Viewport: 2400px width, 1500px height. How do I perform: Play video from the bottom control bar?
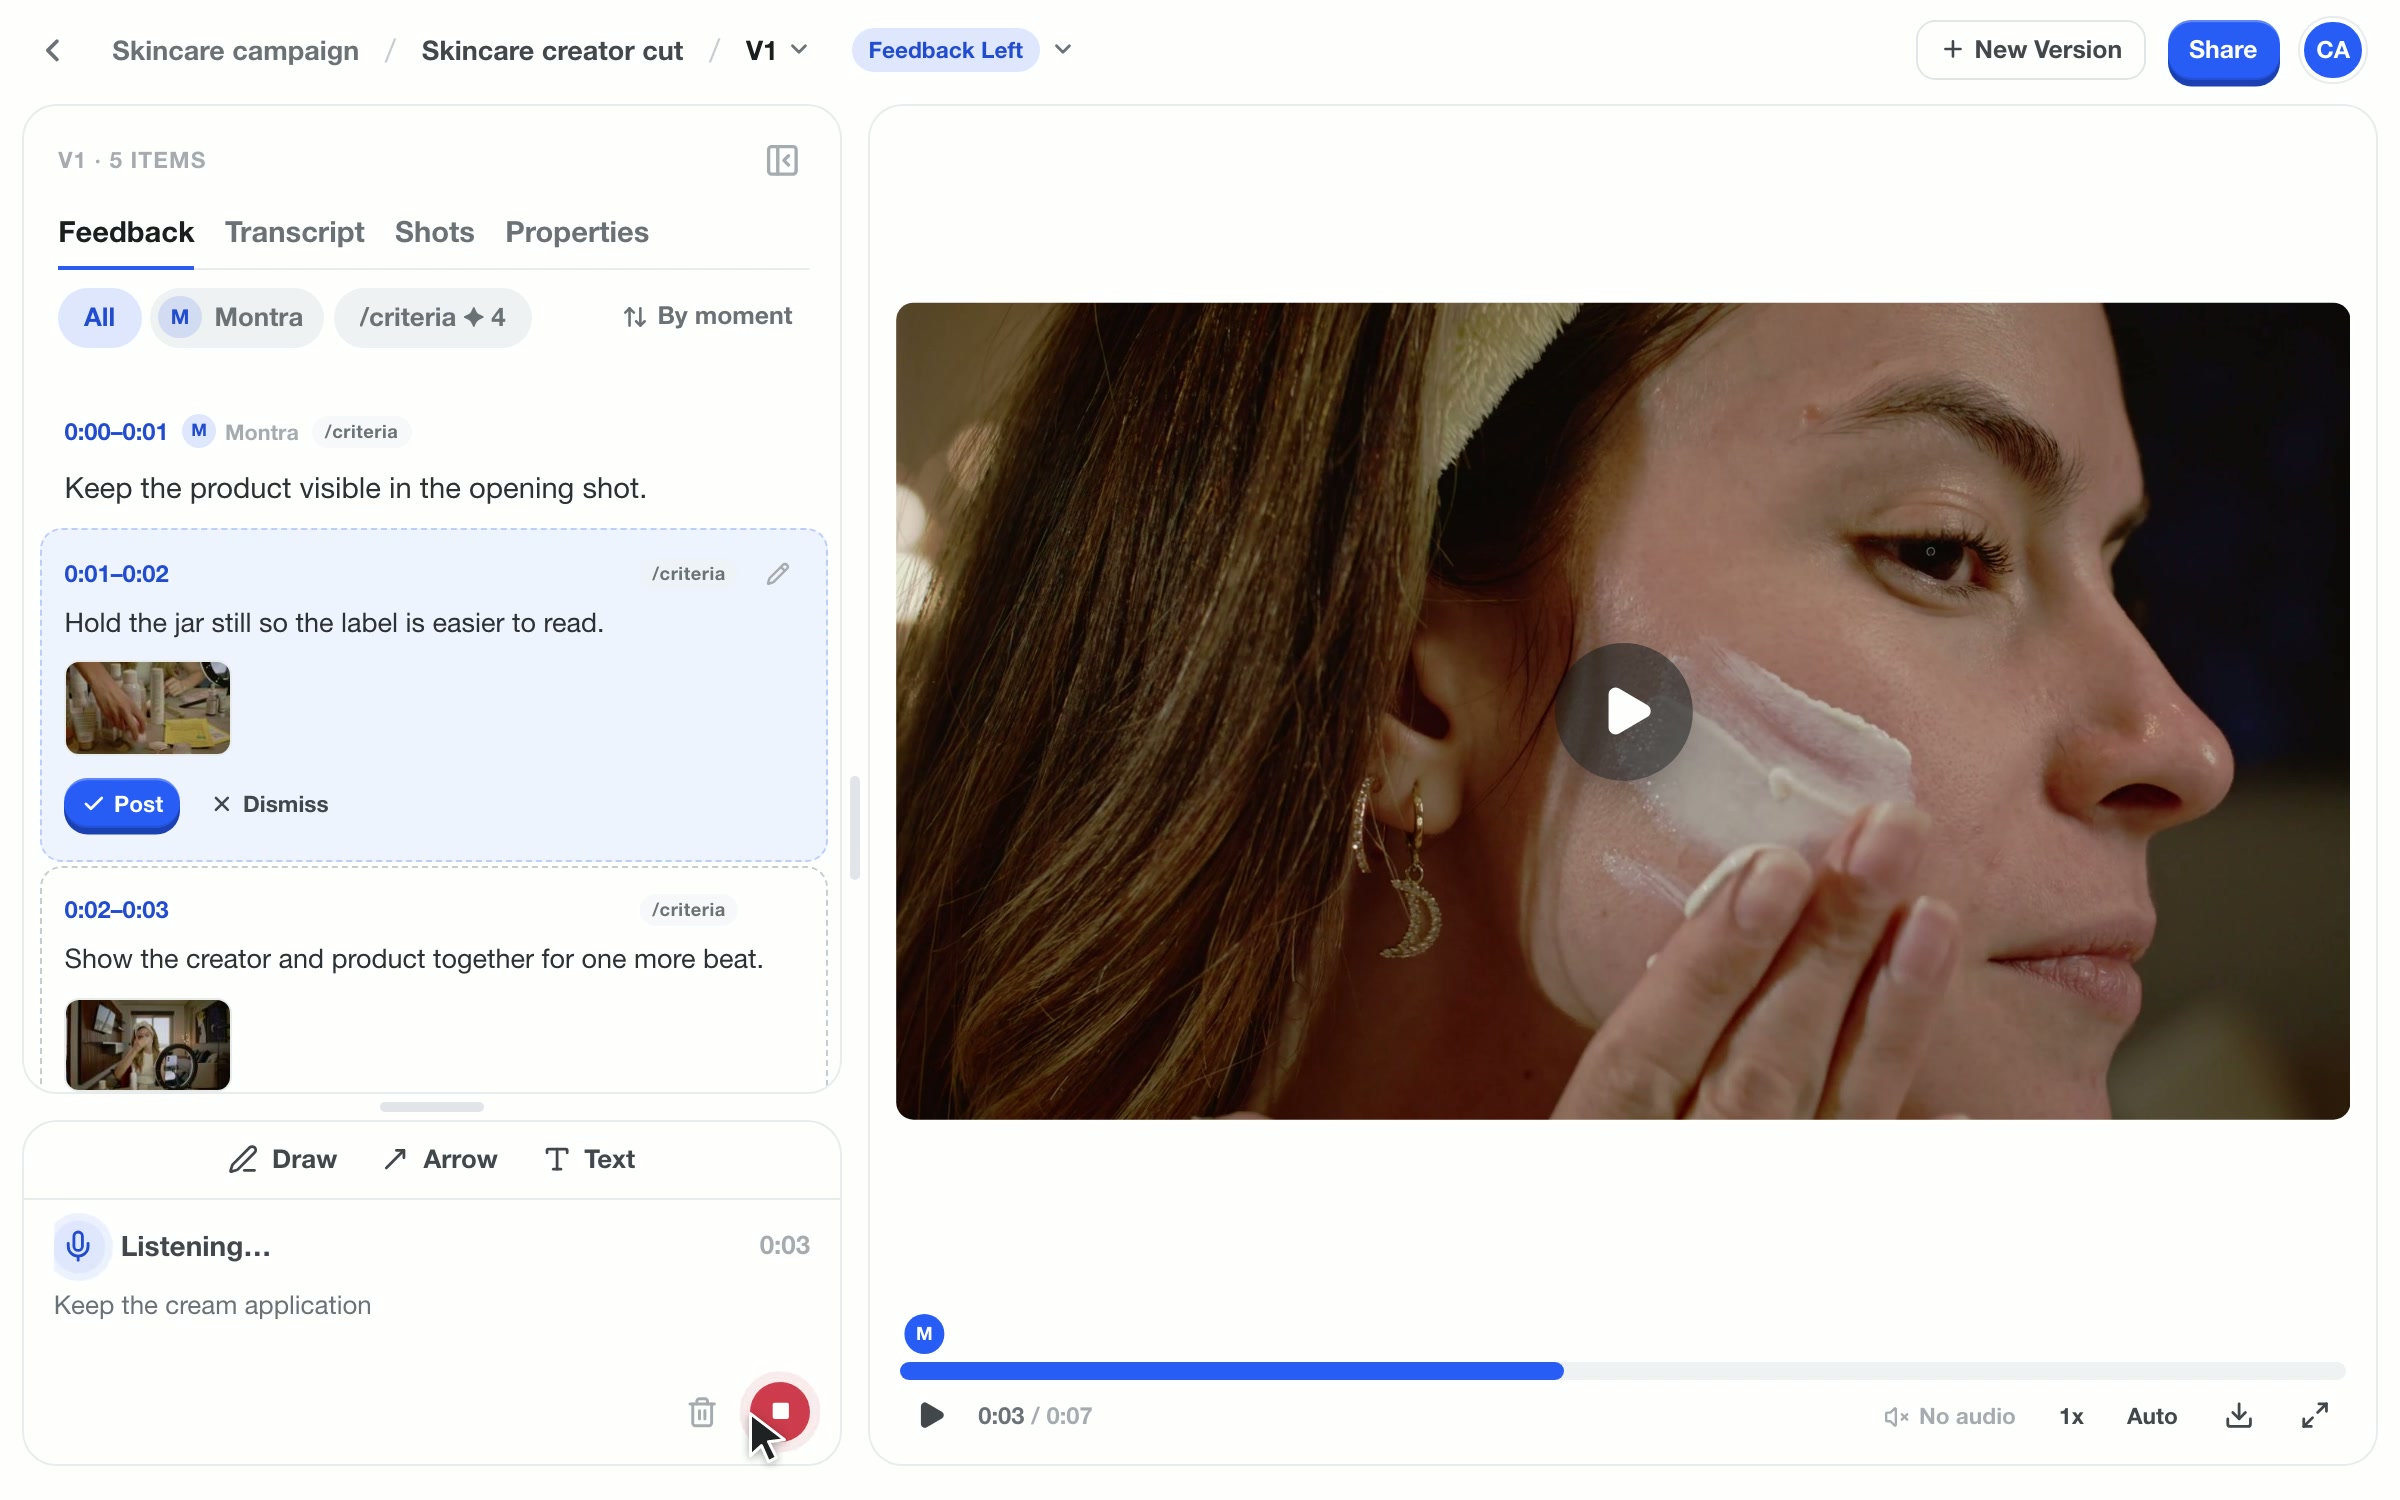tap(931, 1415)
